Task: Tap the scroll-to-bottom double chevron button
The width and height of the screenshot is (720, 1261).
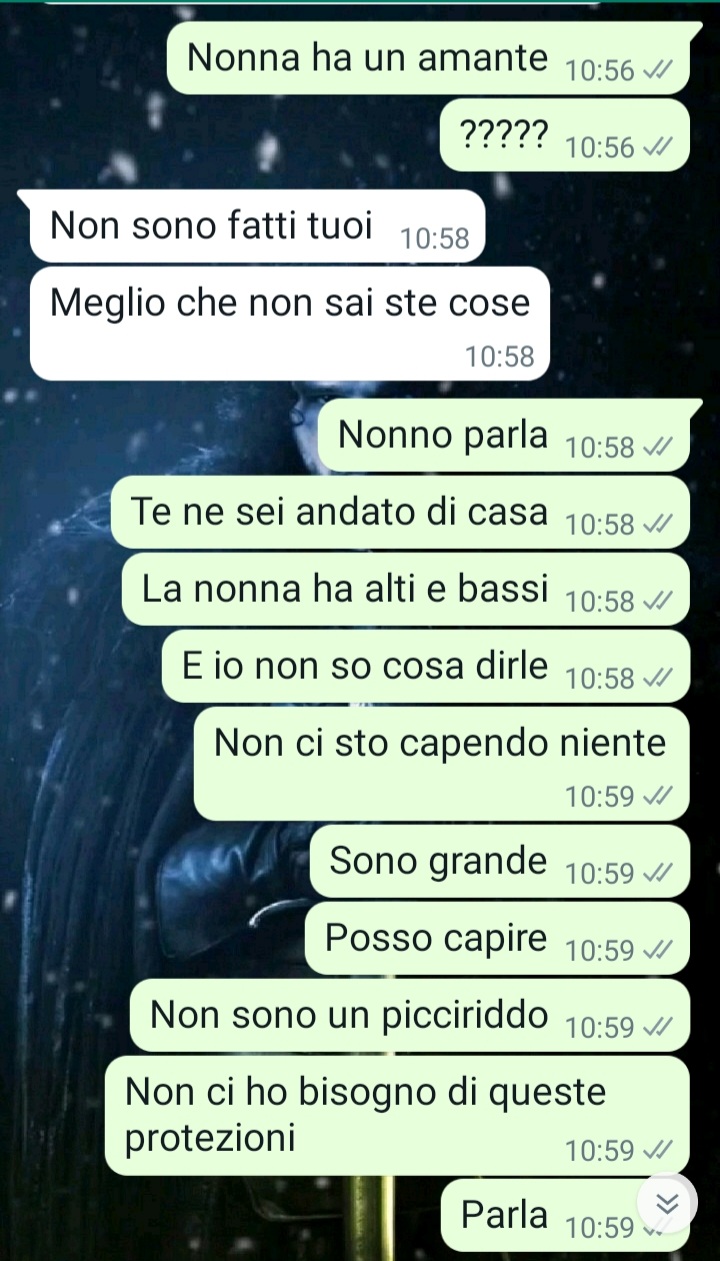Action: [665, 1202]
